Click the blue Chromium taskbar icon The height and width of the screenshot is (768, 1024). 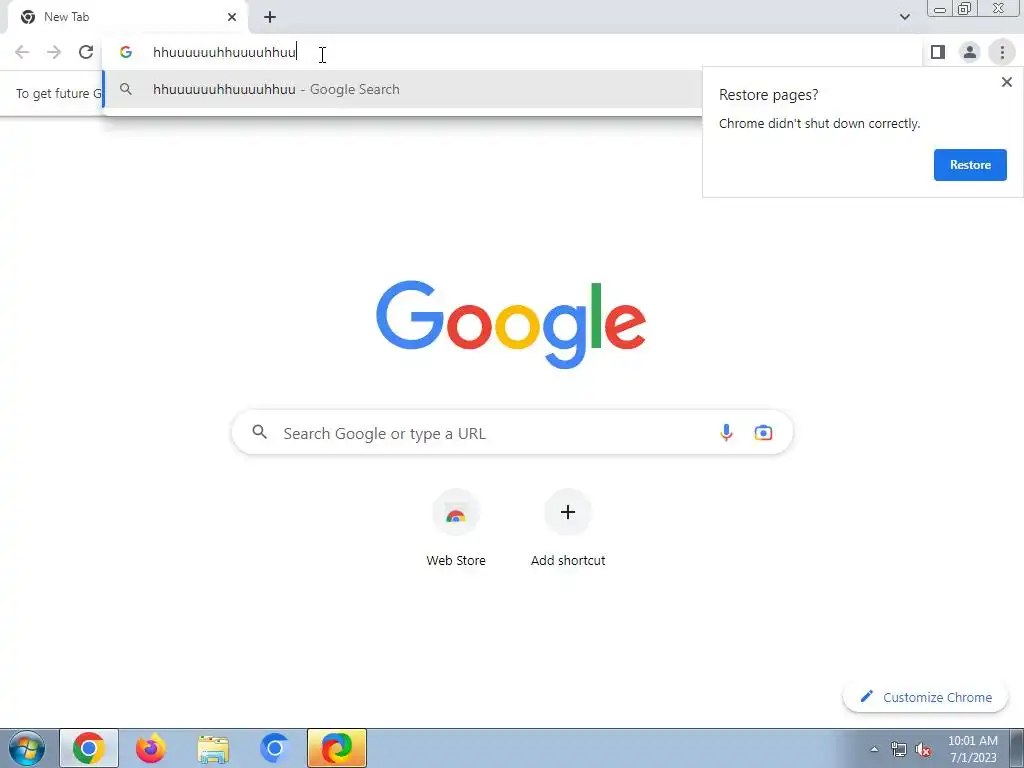point(274,748)
